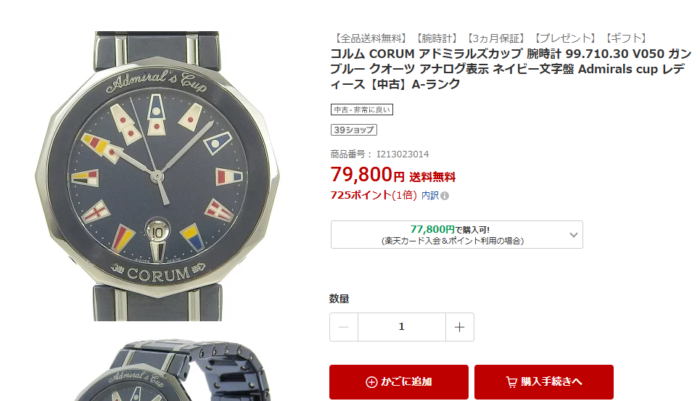This screenshot has height=401, width=700.
Task: Increase quantity with the plus button
Action: click(x=459, y=327)
